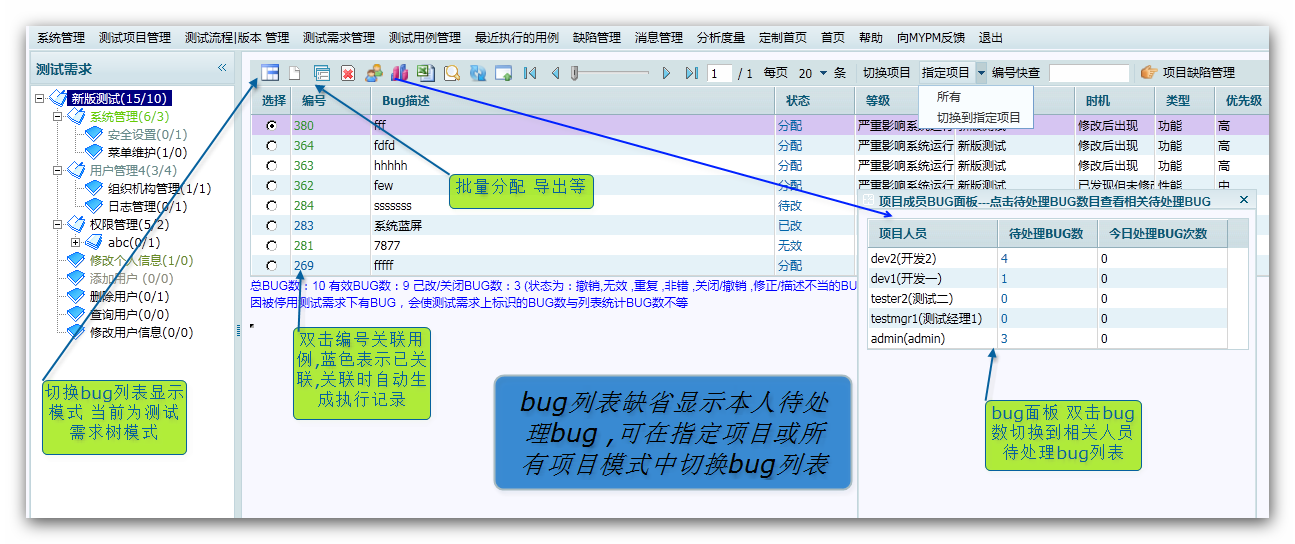This screenshot has width=1295, height=544.
Task: Open the 消息管理 menu
Action: click(x=659, y=38)
